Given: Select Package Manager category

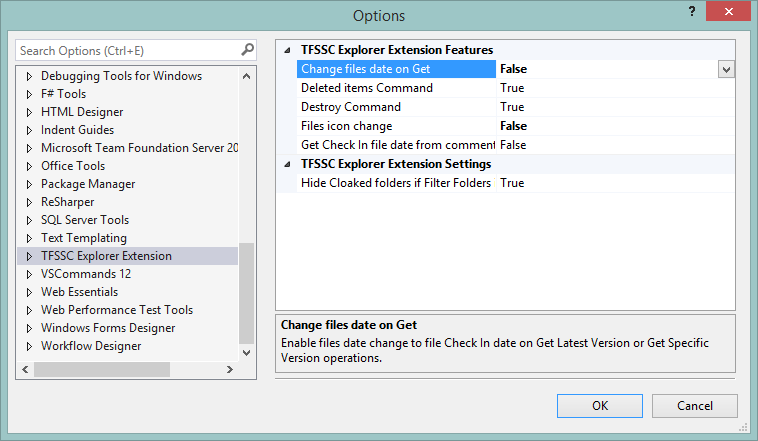Looking at the screenshot, I should click(88, 184).
